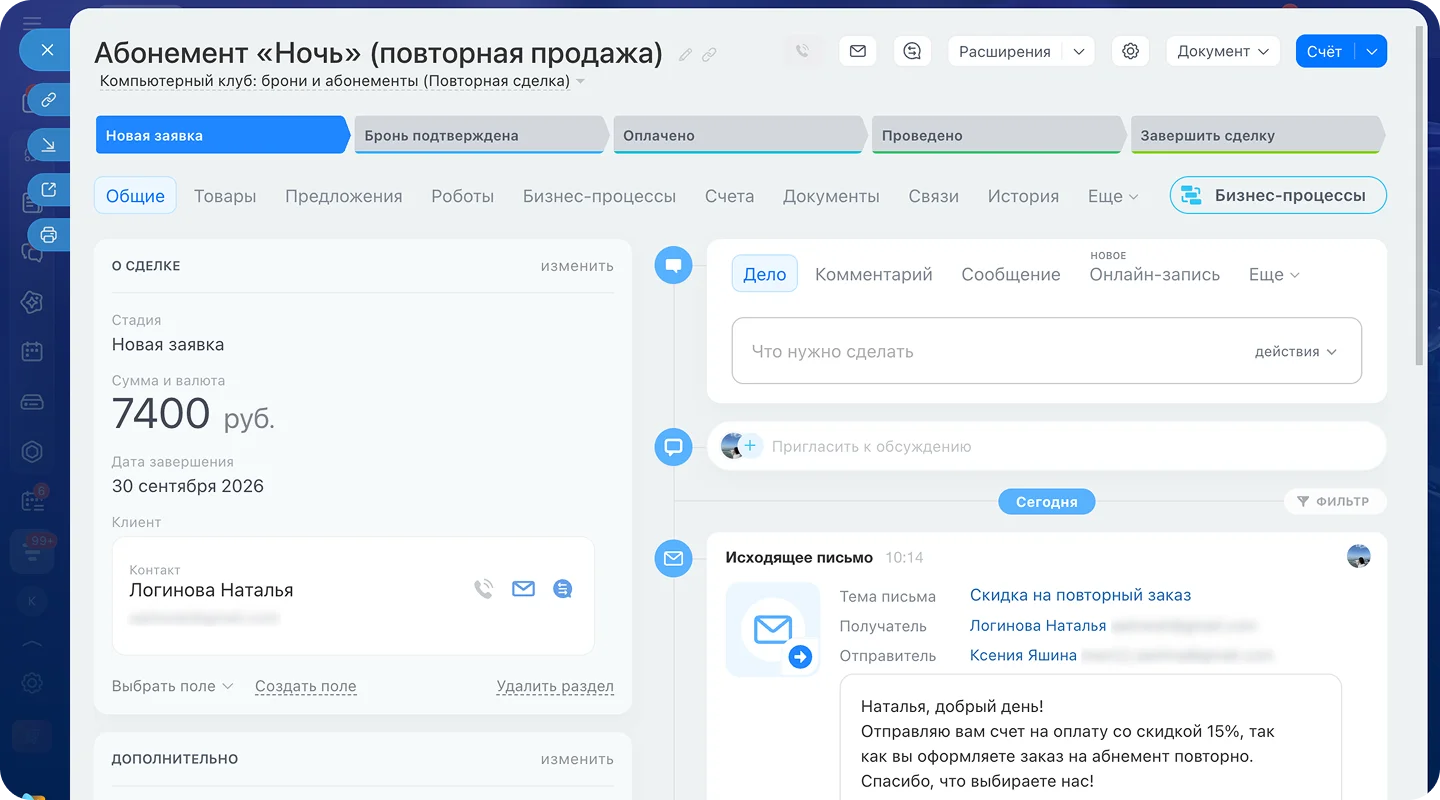This screenshot has width=1440, height=800.
Task: Click the Создать поле link
Action: pyautogui.click(x=305, y=686)
